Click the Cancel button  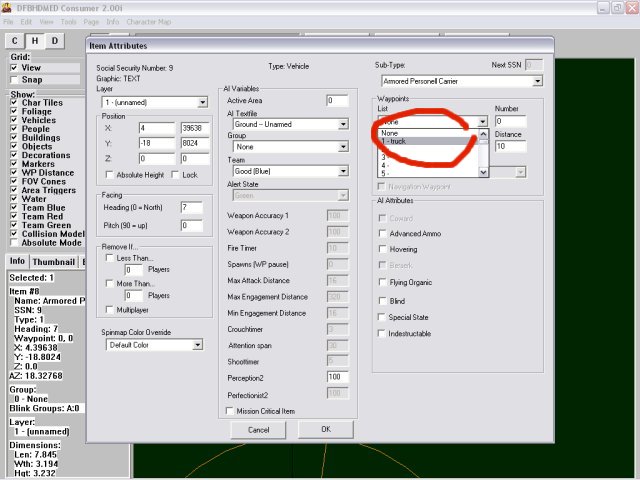pos(258,429)
